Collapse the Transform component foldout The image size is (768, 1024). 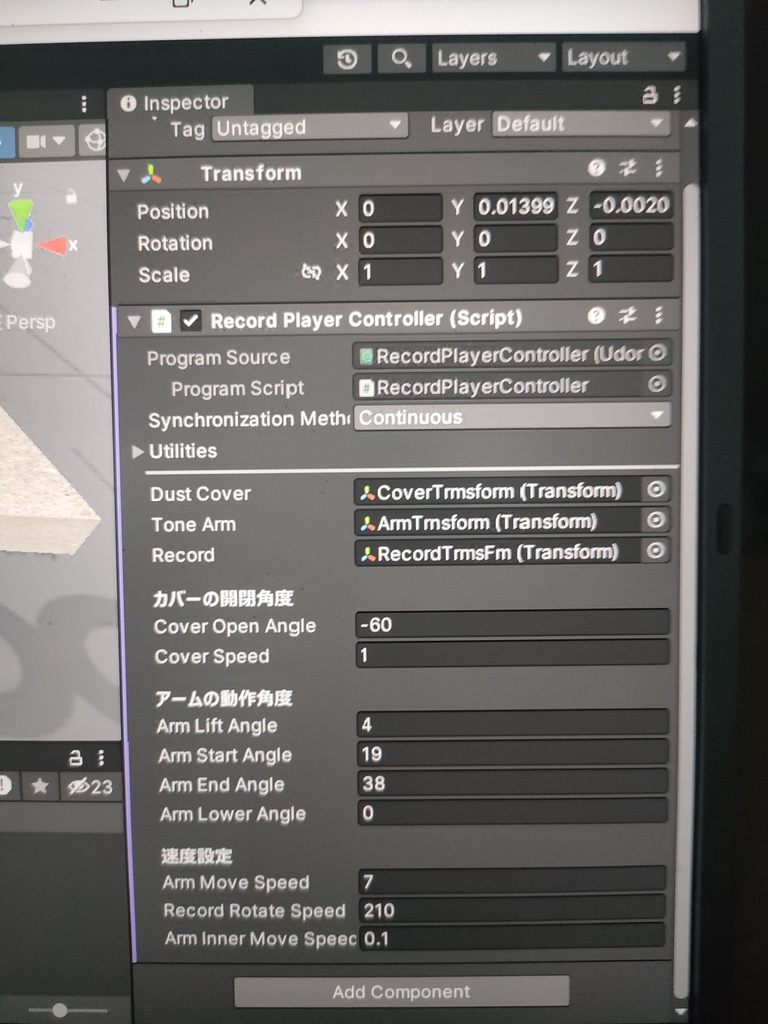point(123,175)
